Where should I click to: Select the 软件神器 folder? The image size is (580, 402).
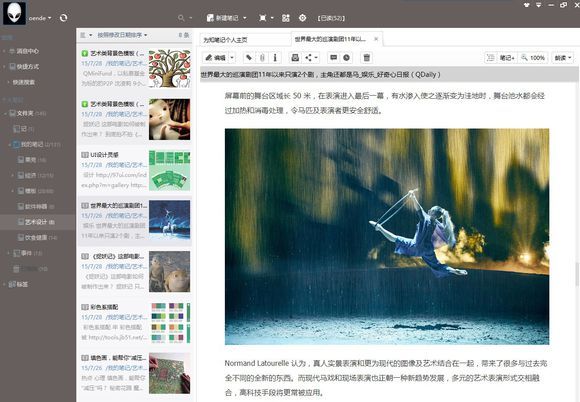36,206
